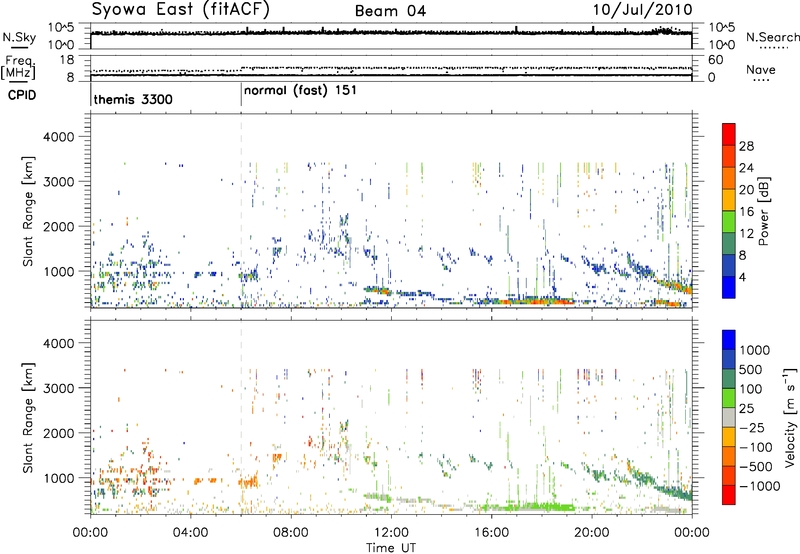Click the strong echo near 18:00 in power plot
The image size is (800, 554).
(x=536, y=301)
